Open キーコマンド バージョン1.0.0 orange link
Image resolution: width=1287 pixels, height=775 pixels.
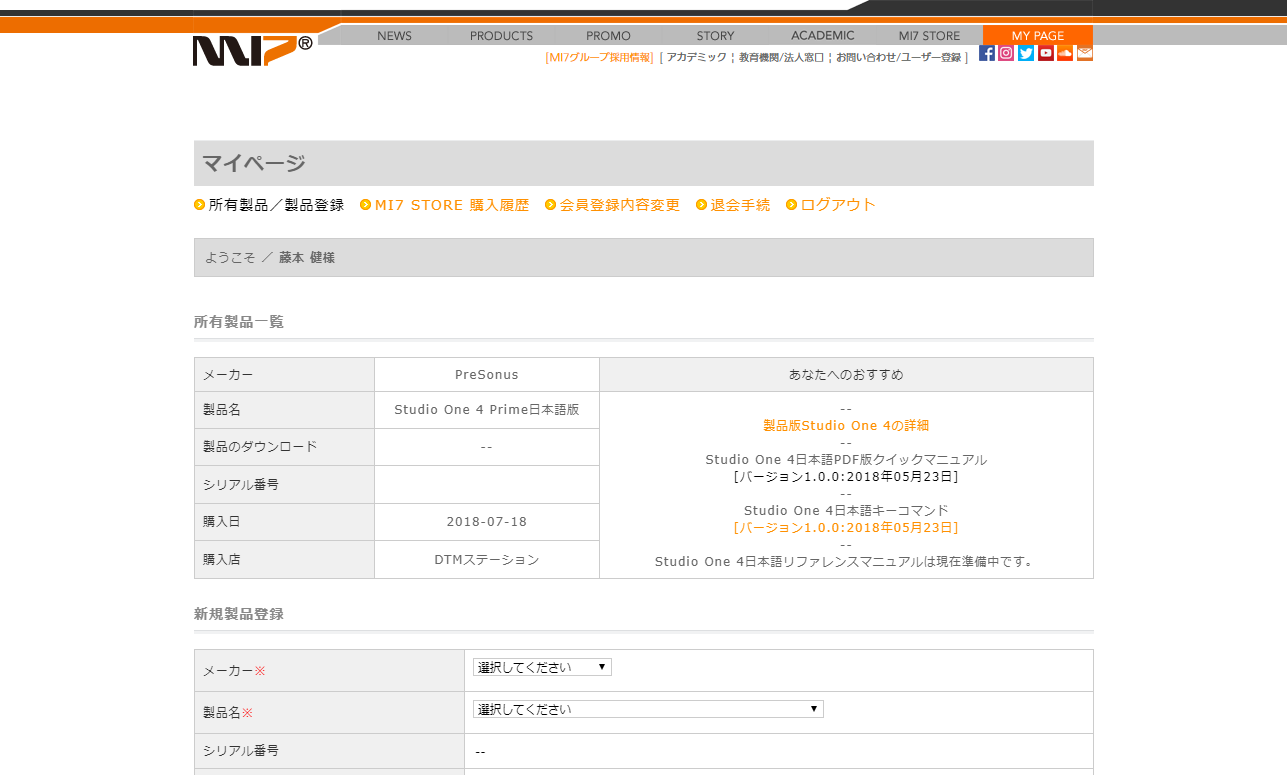coord(846,527)
